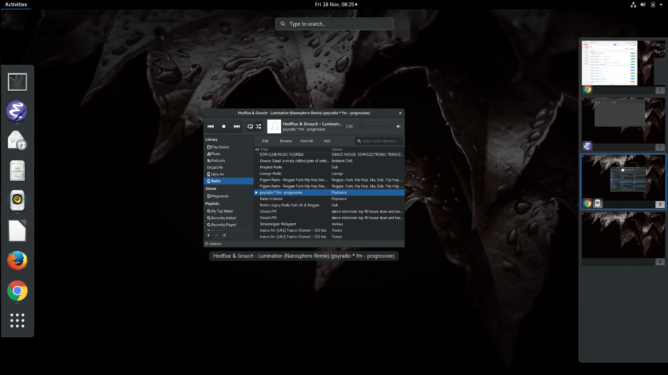Switch to workspace 2 with Emacs

coord(623,121)
